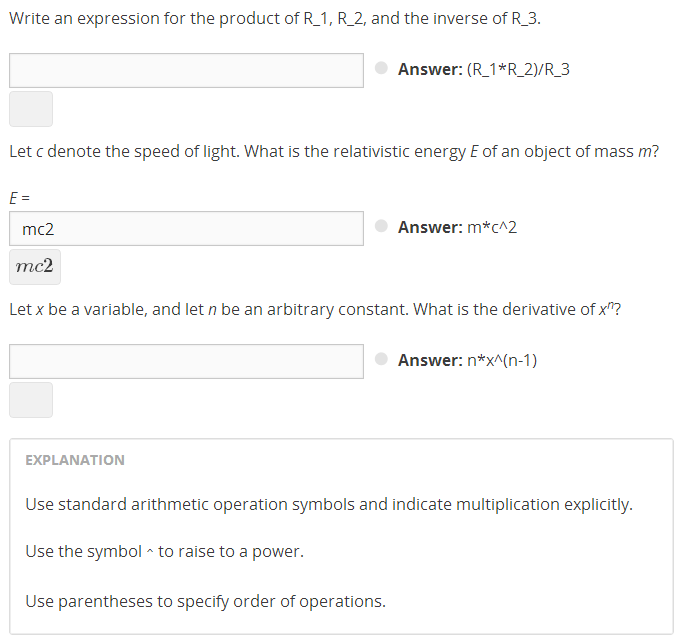Click the question about the product of R_1, R_2
The height and width of the screenshot is (644, 683).
275,20
